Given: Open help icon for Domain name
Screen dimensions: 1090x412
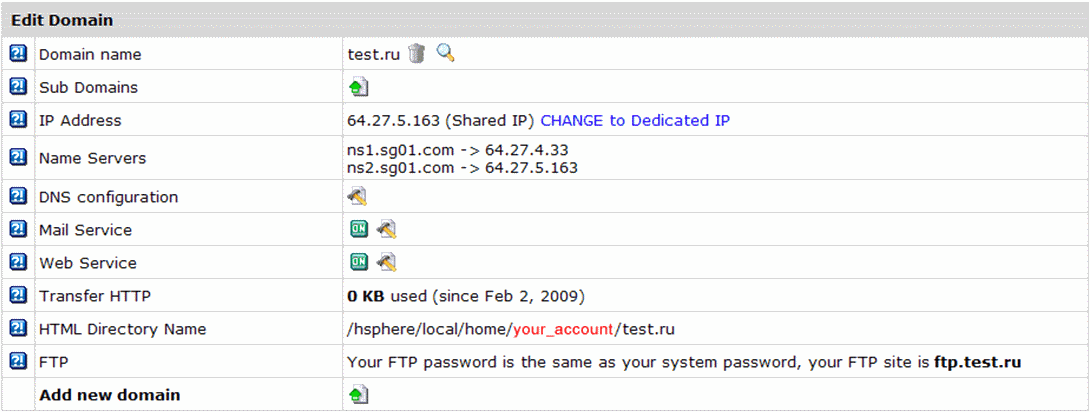Looking at the screenshot, I should pyautogui.click(x=19, y=53).
